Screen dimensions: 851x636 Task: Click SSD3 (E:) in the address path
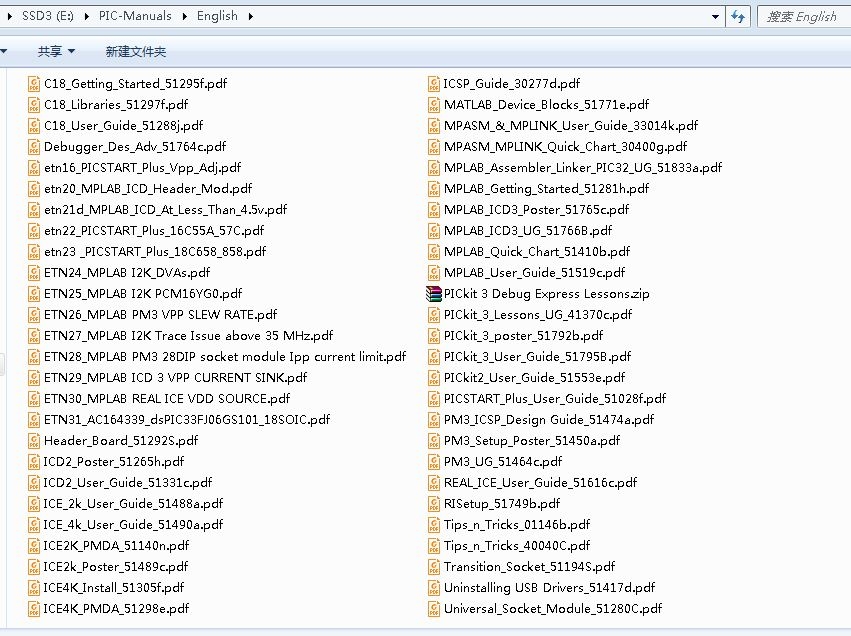pos(48,16)
